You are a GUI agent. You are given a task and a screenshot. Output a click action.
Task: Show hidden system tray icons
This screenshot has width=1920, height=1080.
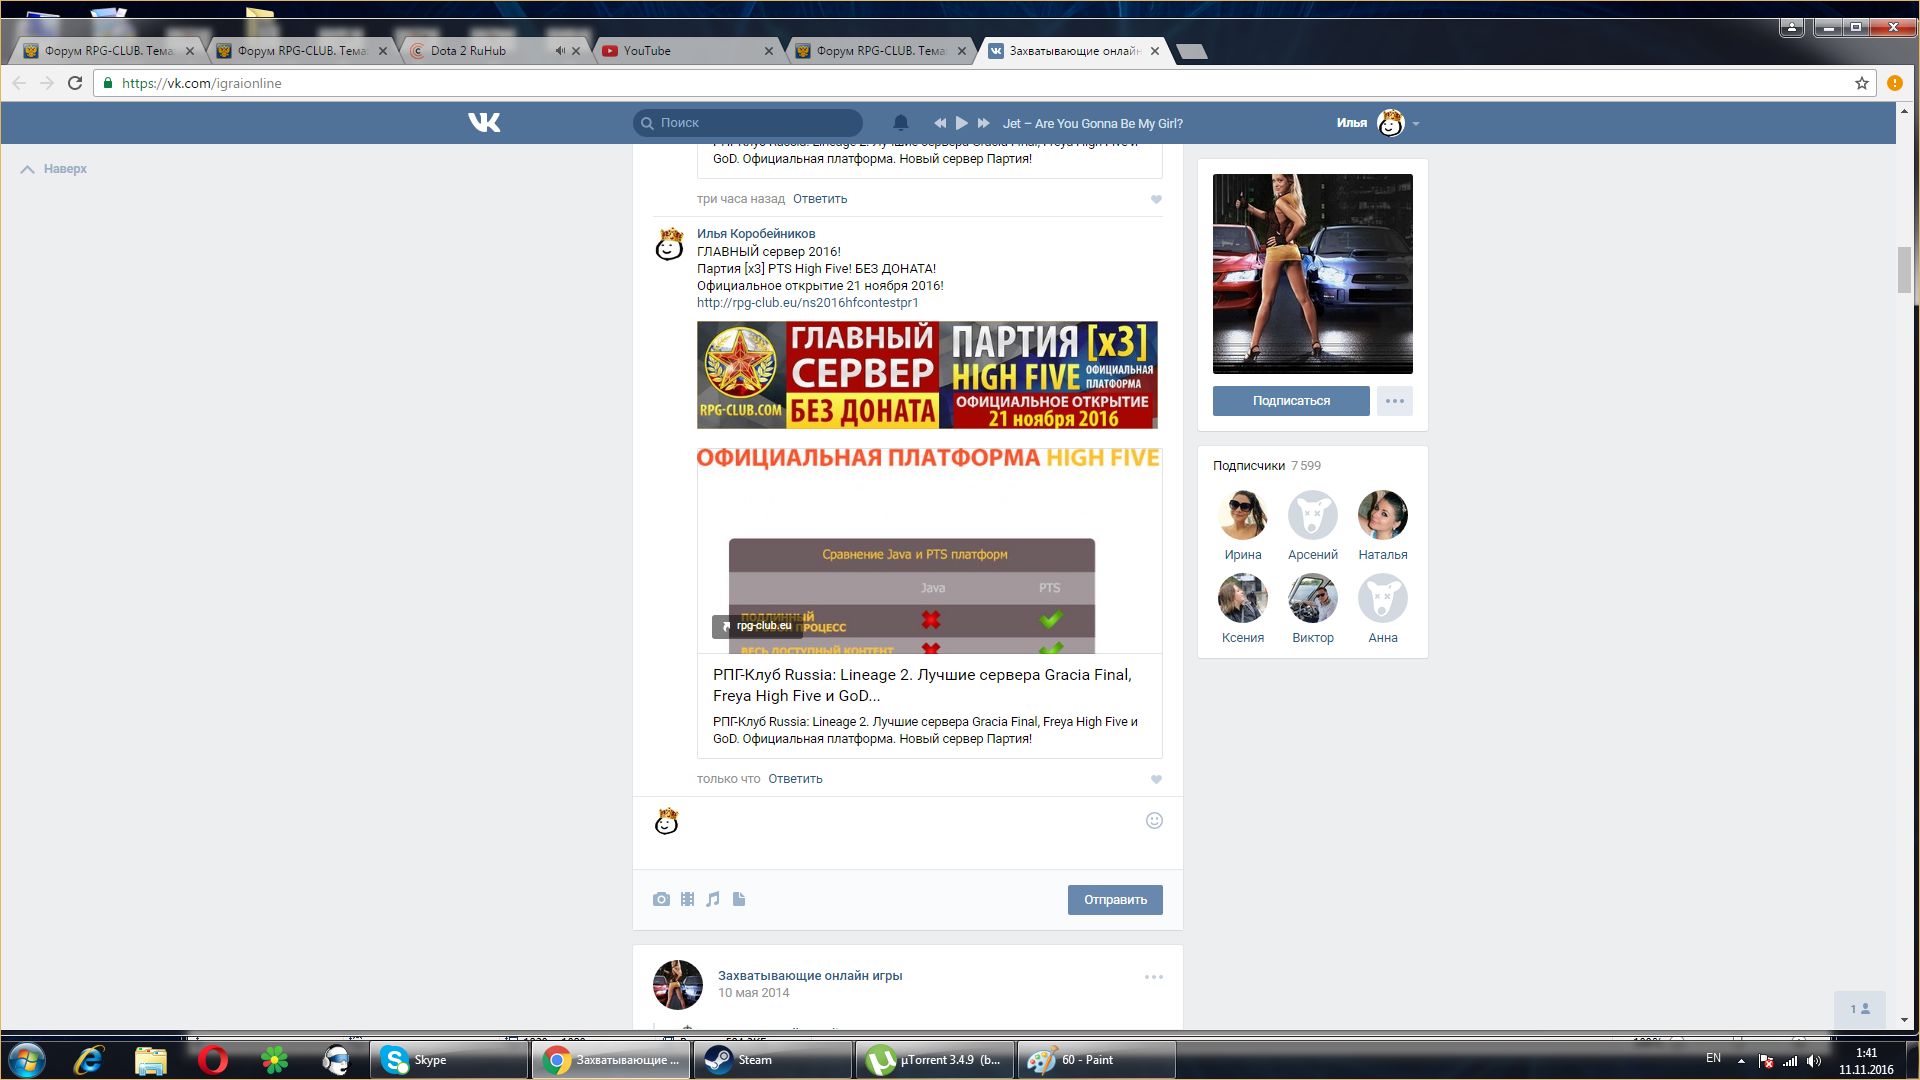tap(1741, 1061)
